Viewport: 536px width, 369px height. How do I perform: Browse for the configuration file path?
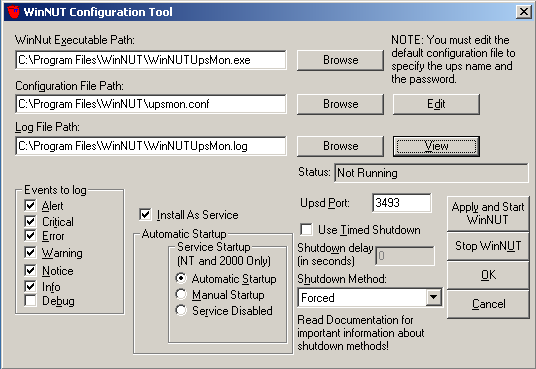point(340,104)
